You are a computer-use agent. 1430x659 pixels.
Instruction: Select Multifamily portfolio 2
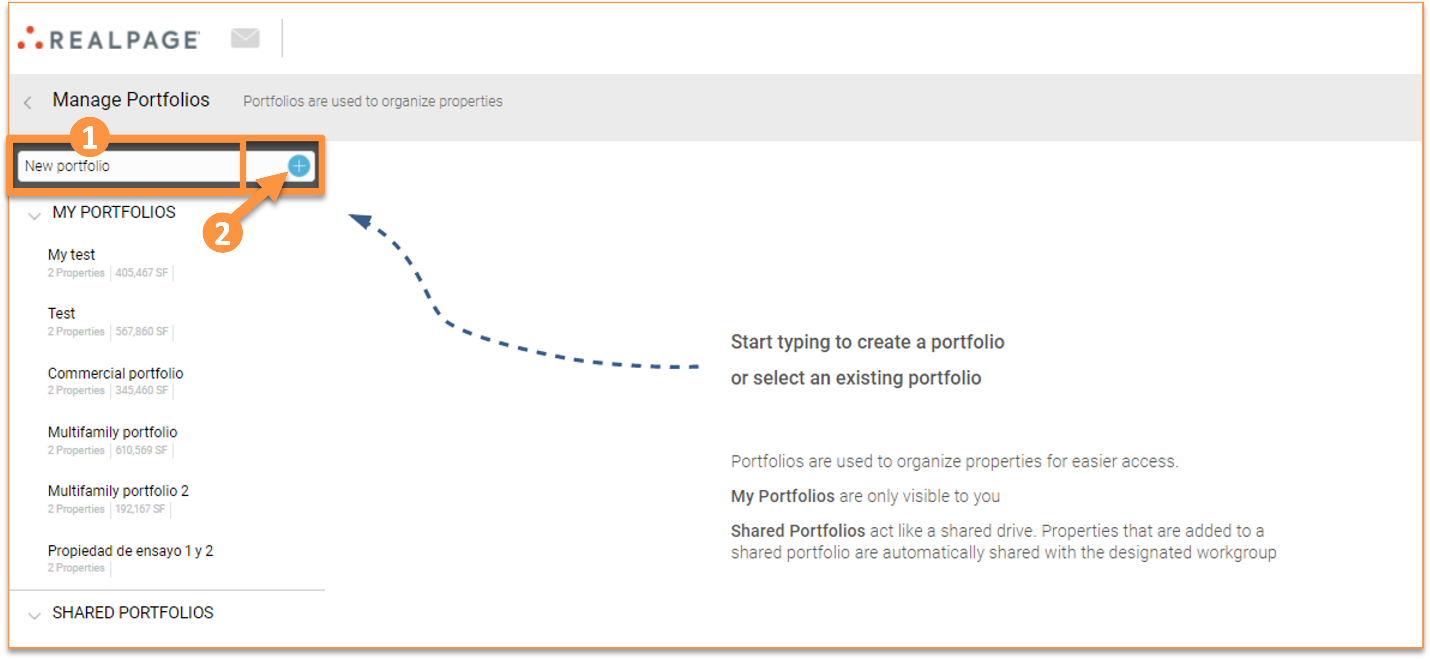tap(118, 490)
